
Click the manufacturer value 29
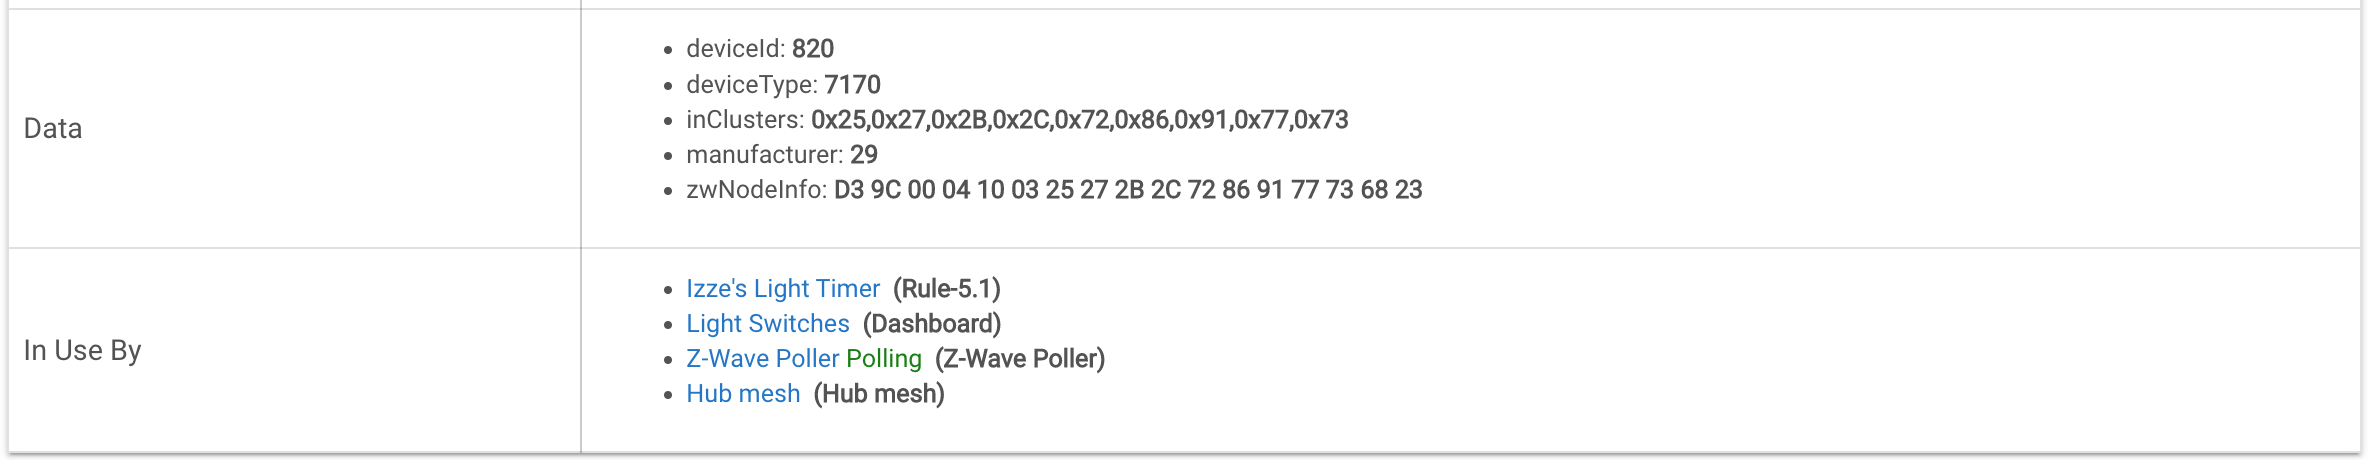(864, 155)
